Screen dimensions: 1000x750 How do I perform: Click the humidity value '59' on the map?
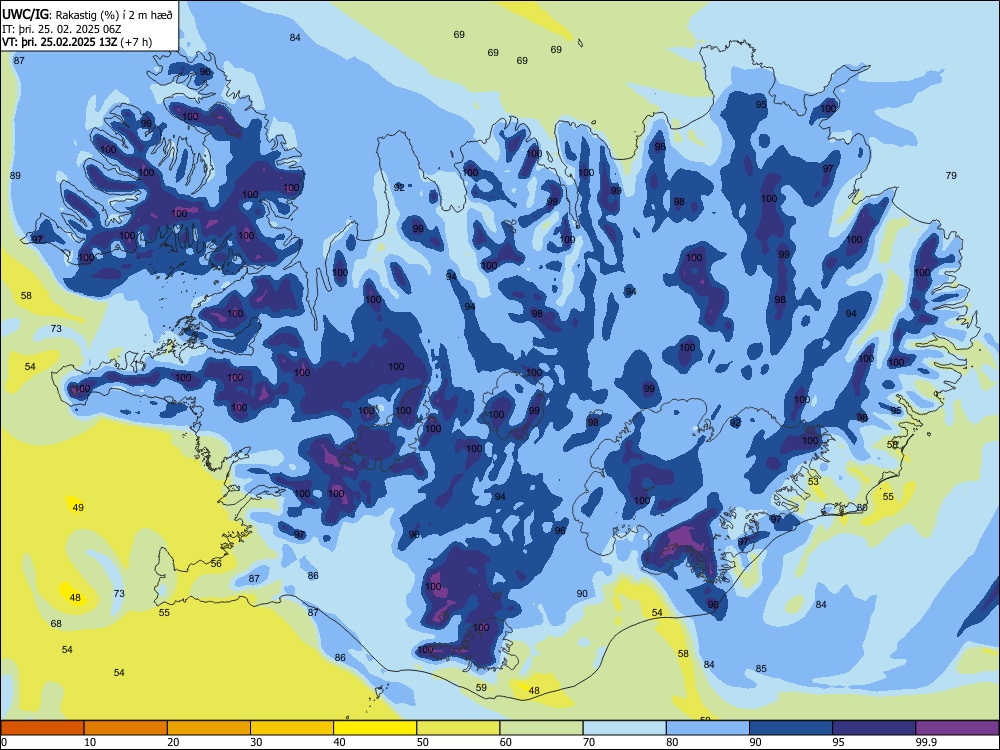(x=481, y=688)
